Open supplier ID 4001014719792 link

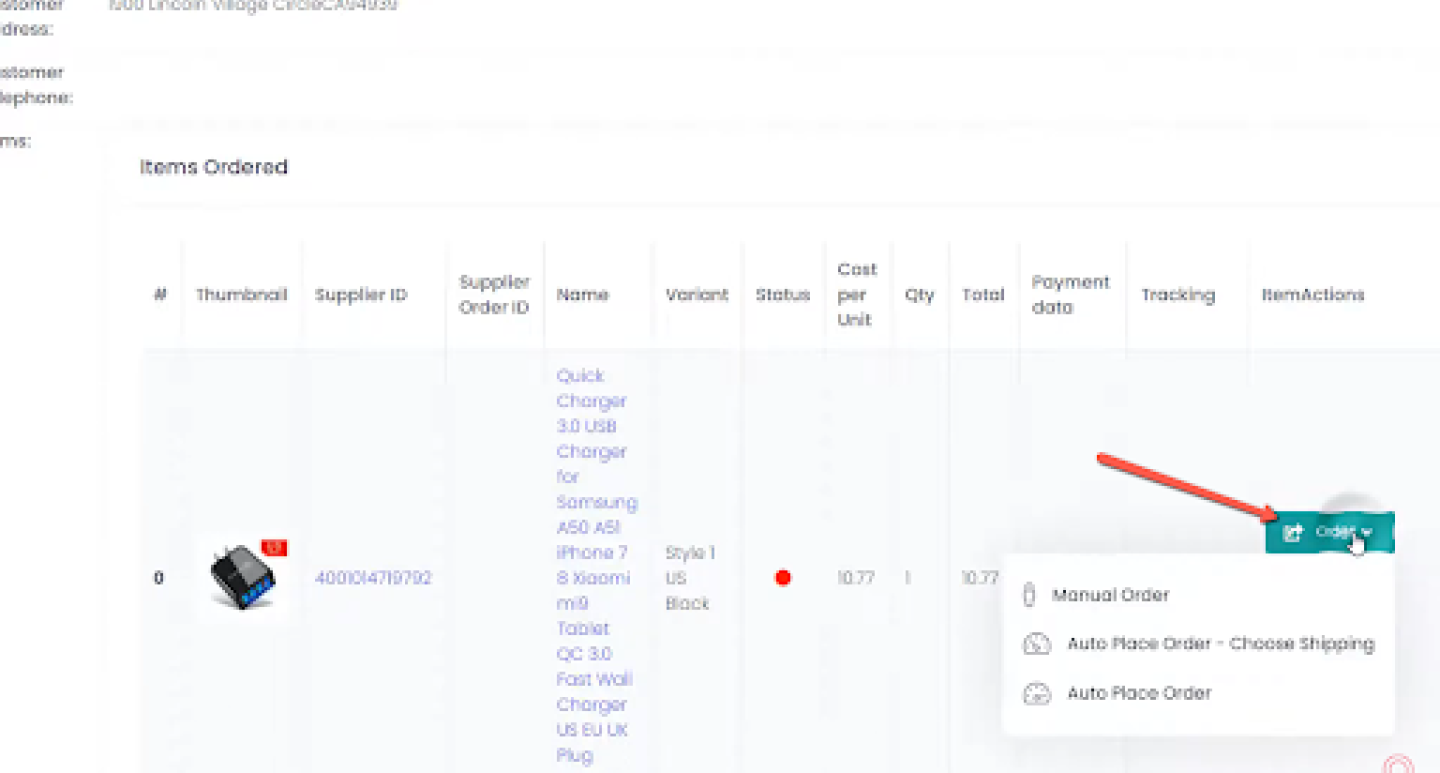click(x=373, y=578)
